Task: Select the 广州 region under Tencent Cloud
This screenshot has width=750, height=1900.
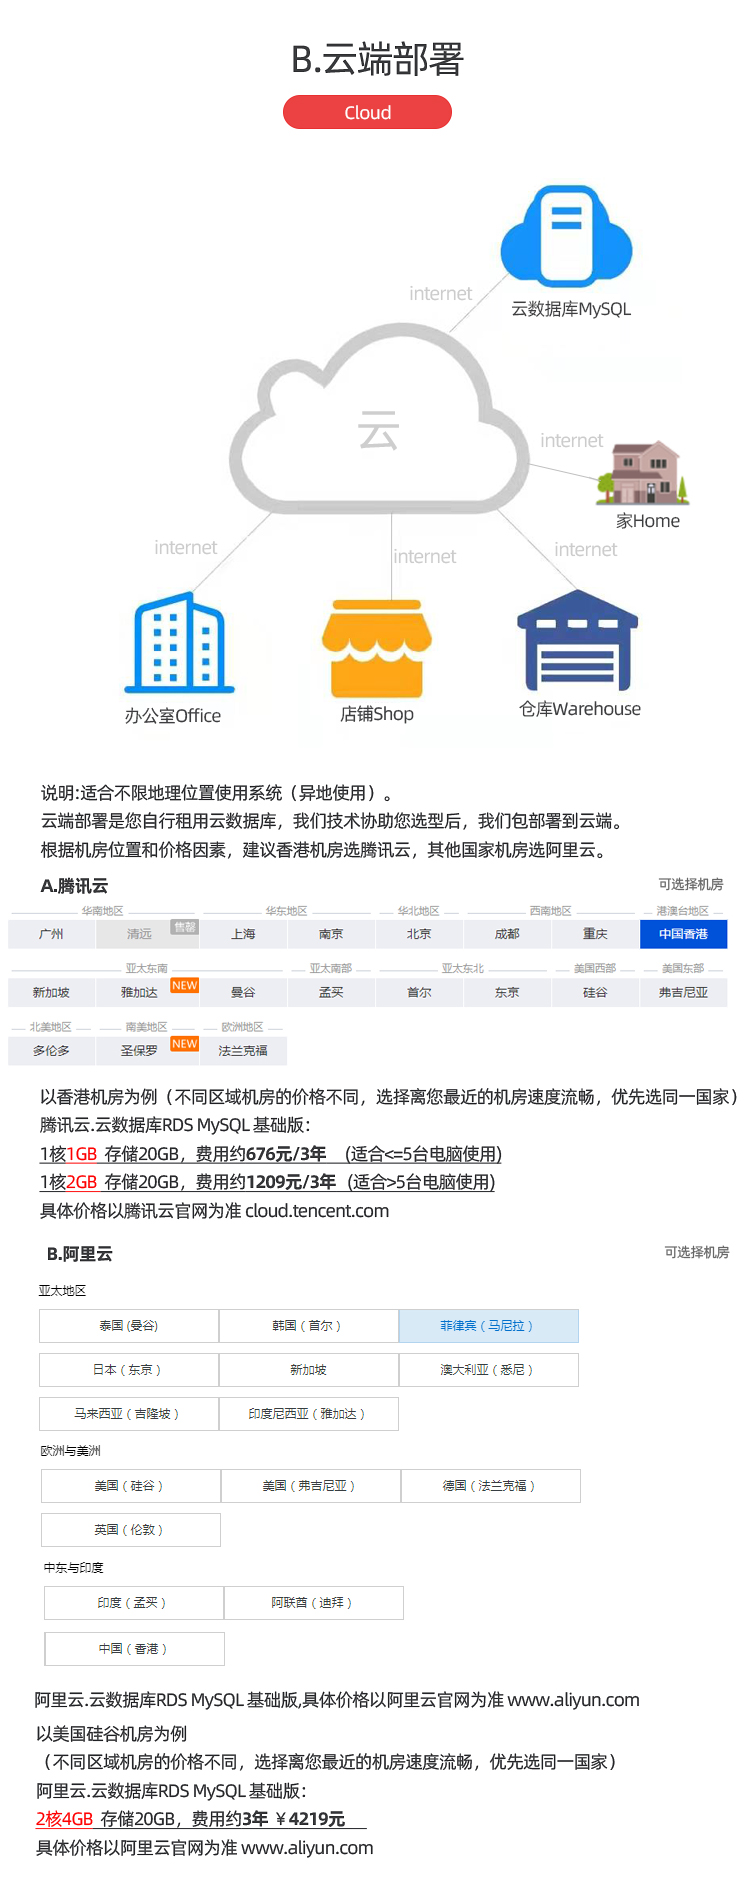Action: [x=51, y=934]
